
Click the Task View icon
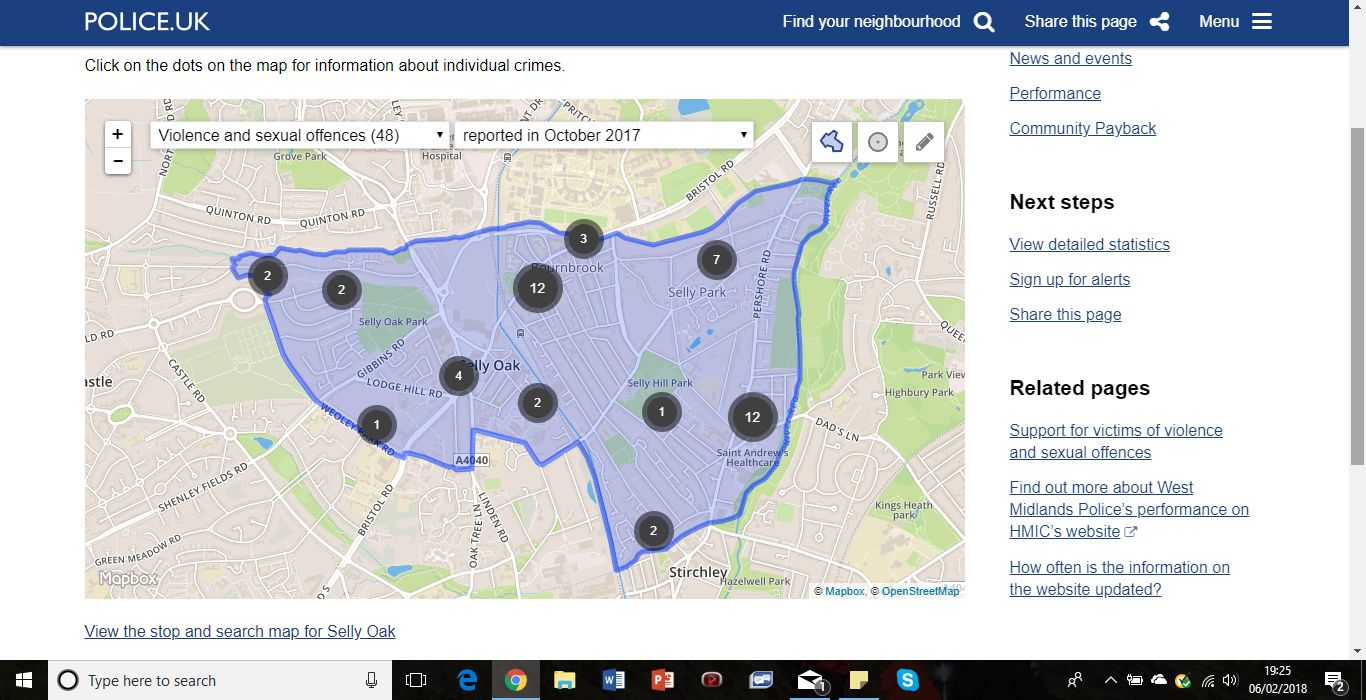pos(416,680)
